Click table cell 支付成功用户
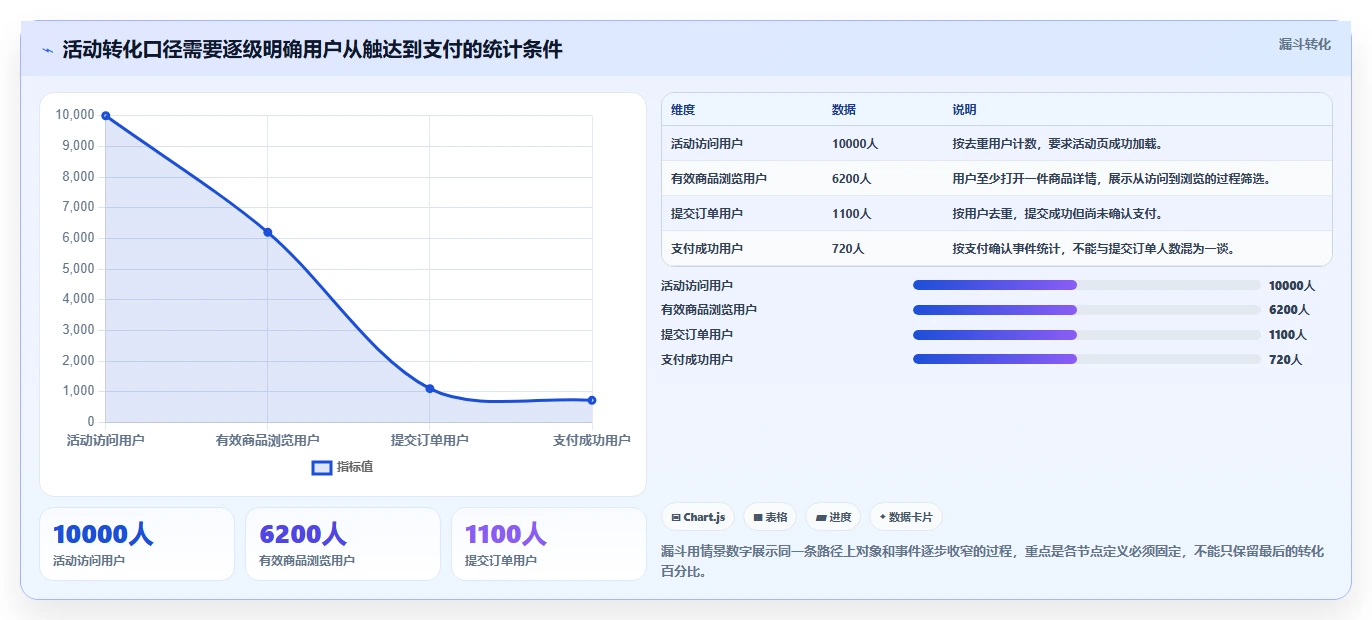This screenshot has height=620, width=1372. point(707,248)
